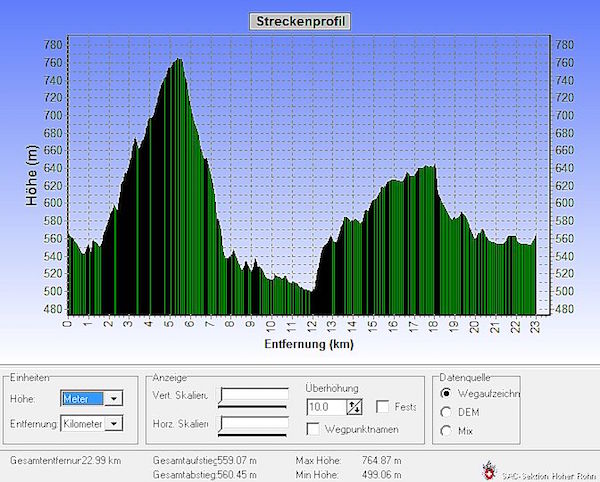
Task: Click the Entfernung (km) axis label
Action: [309, 344]
